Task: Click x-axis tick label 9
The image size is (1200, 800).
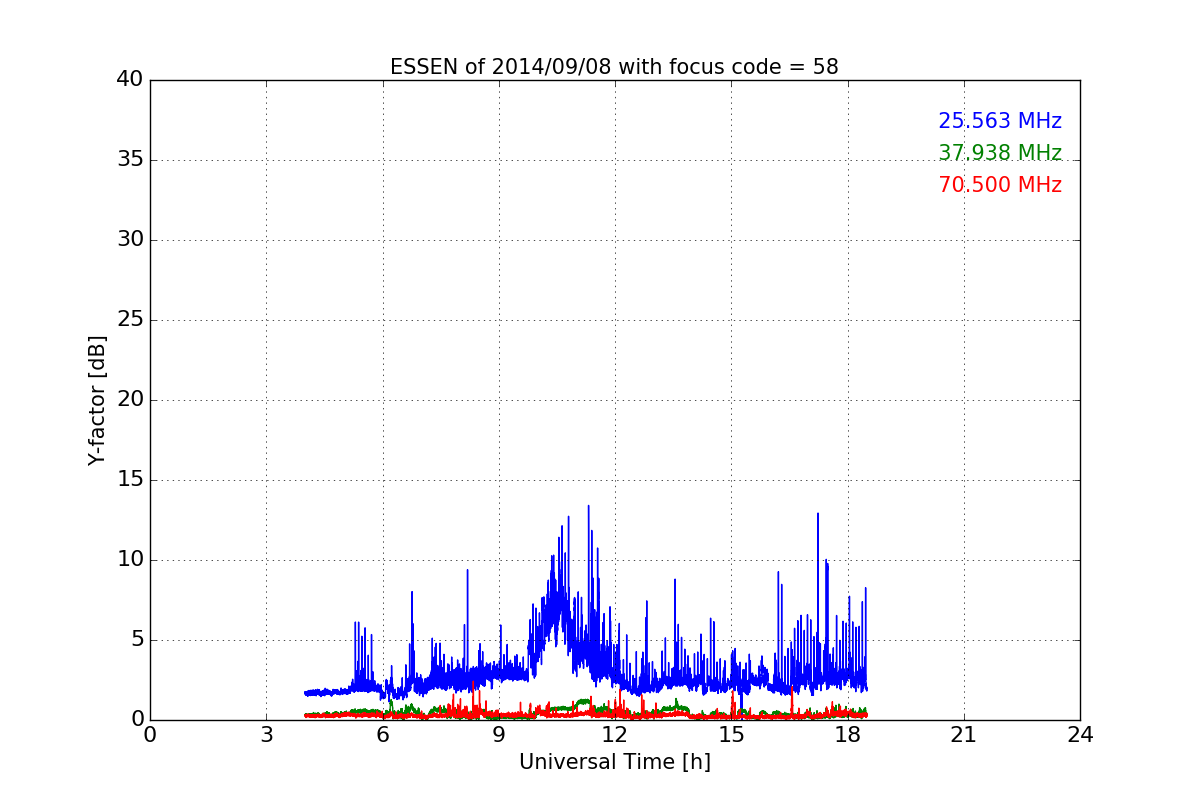Action: tap(499, 735)
